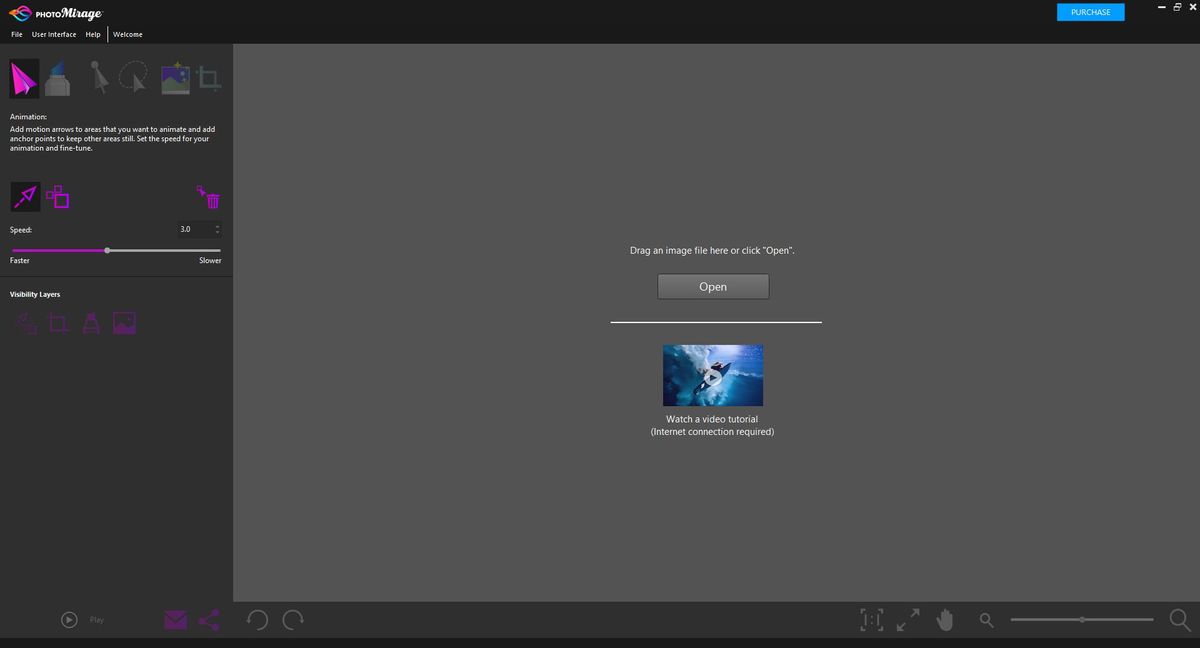Image resolution: width=1200 pixels, height=648 pixels.
Task: Select the Animation motion arrow tool
Action: [x=24, y=78]
